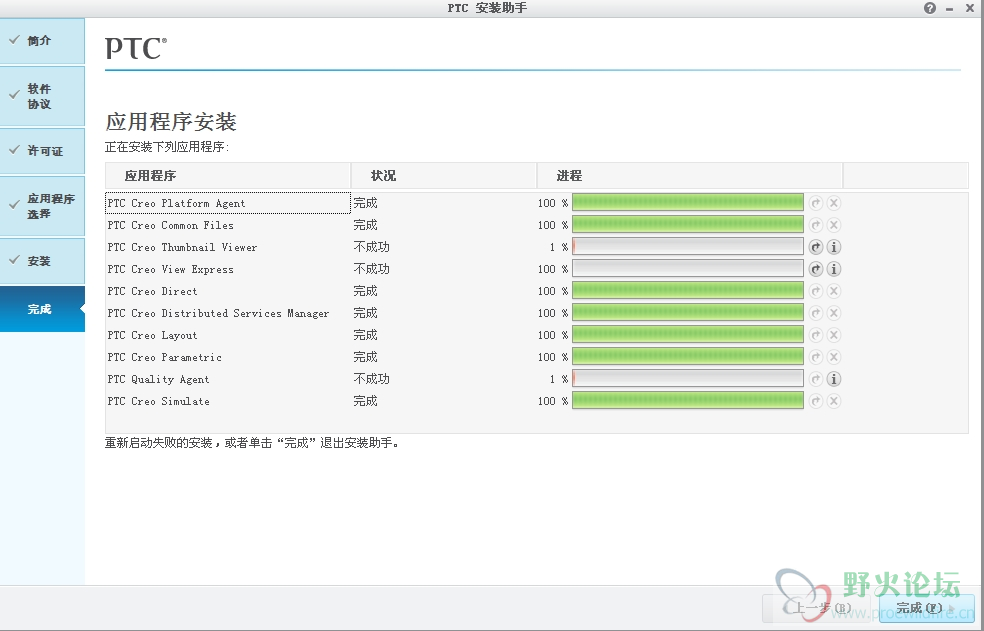Click PTC Creo Thumbnail Viewer progress bar
The width and height of the screenshot is (984, 631).
688,247
